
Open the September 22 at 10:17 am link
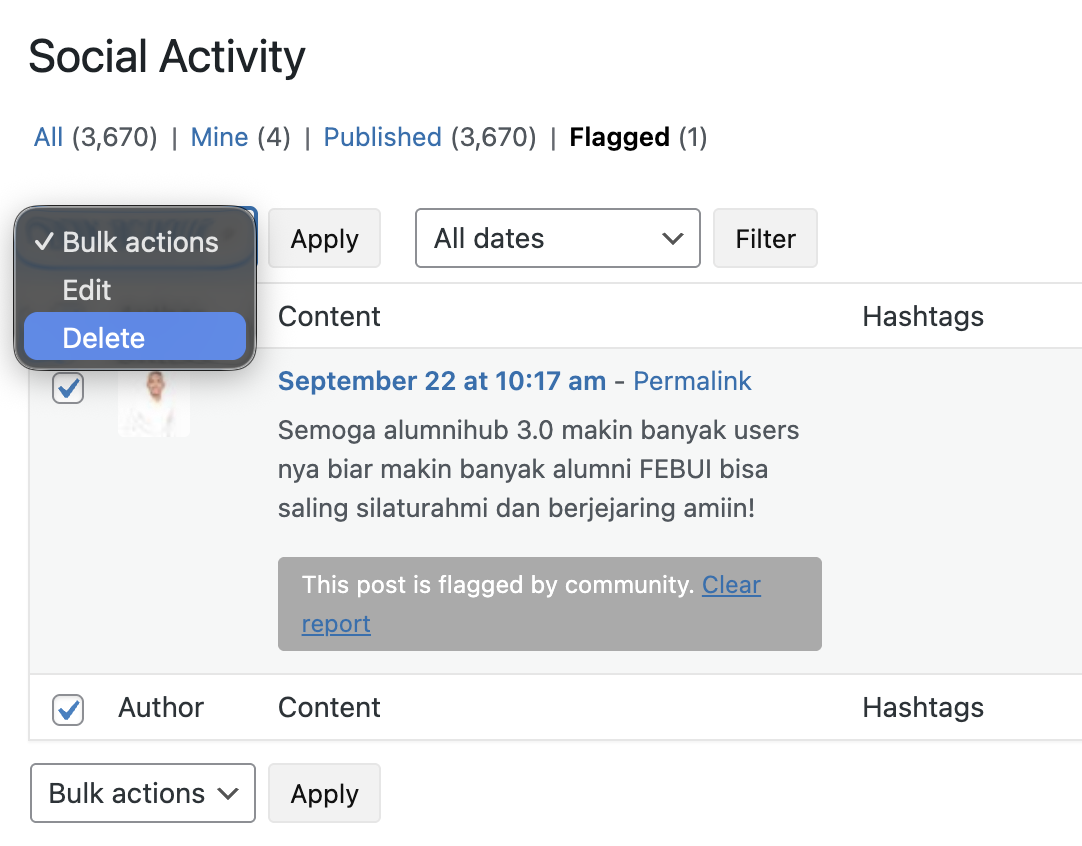tap(441, 381)
